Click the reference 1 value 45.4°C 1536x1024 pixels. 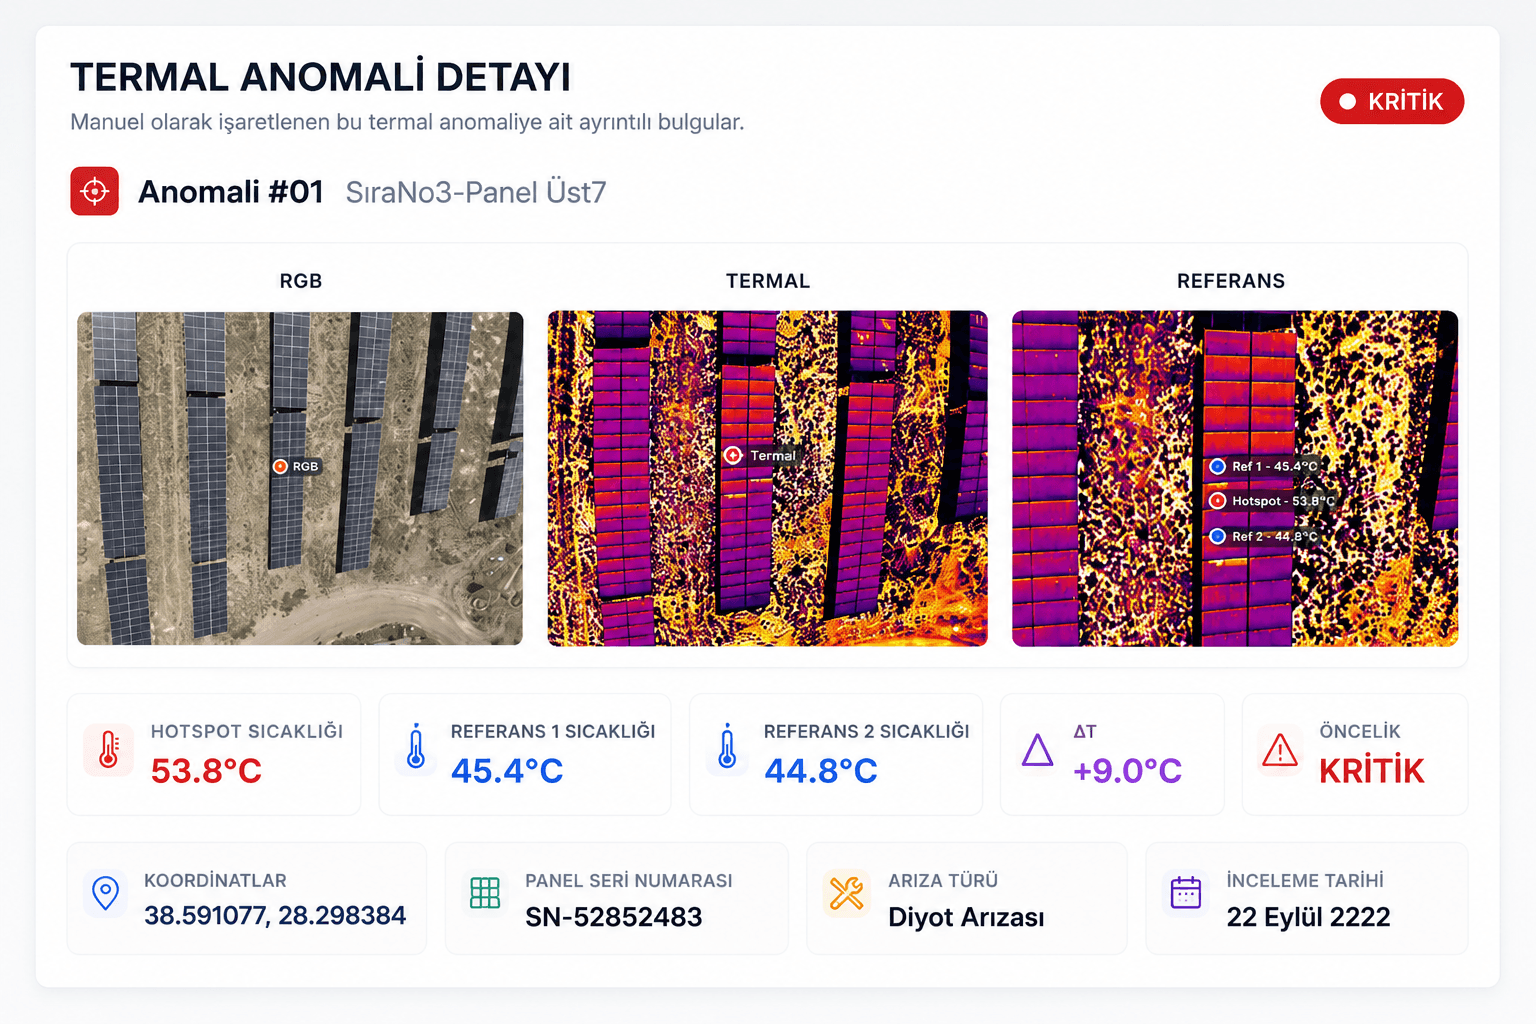tap(507, 771)
